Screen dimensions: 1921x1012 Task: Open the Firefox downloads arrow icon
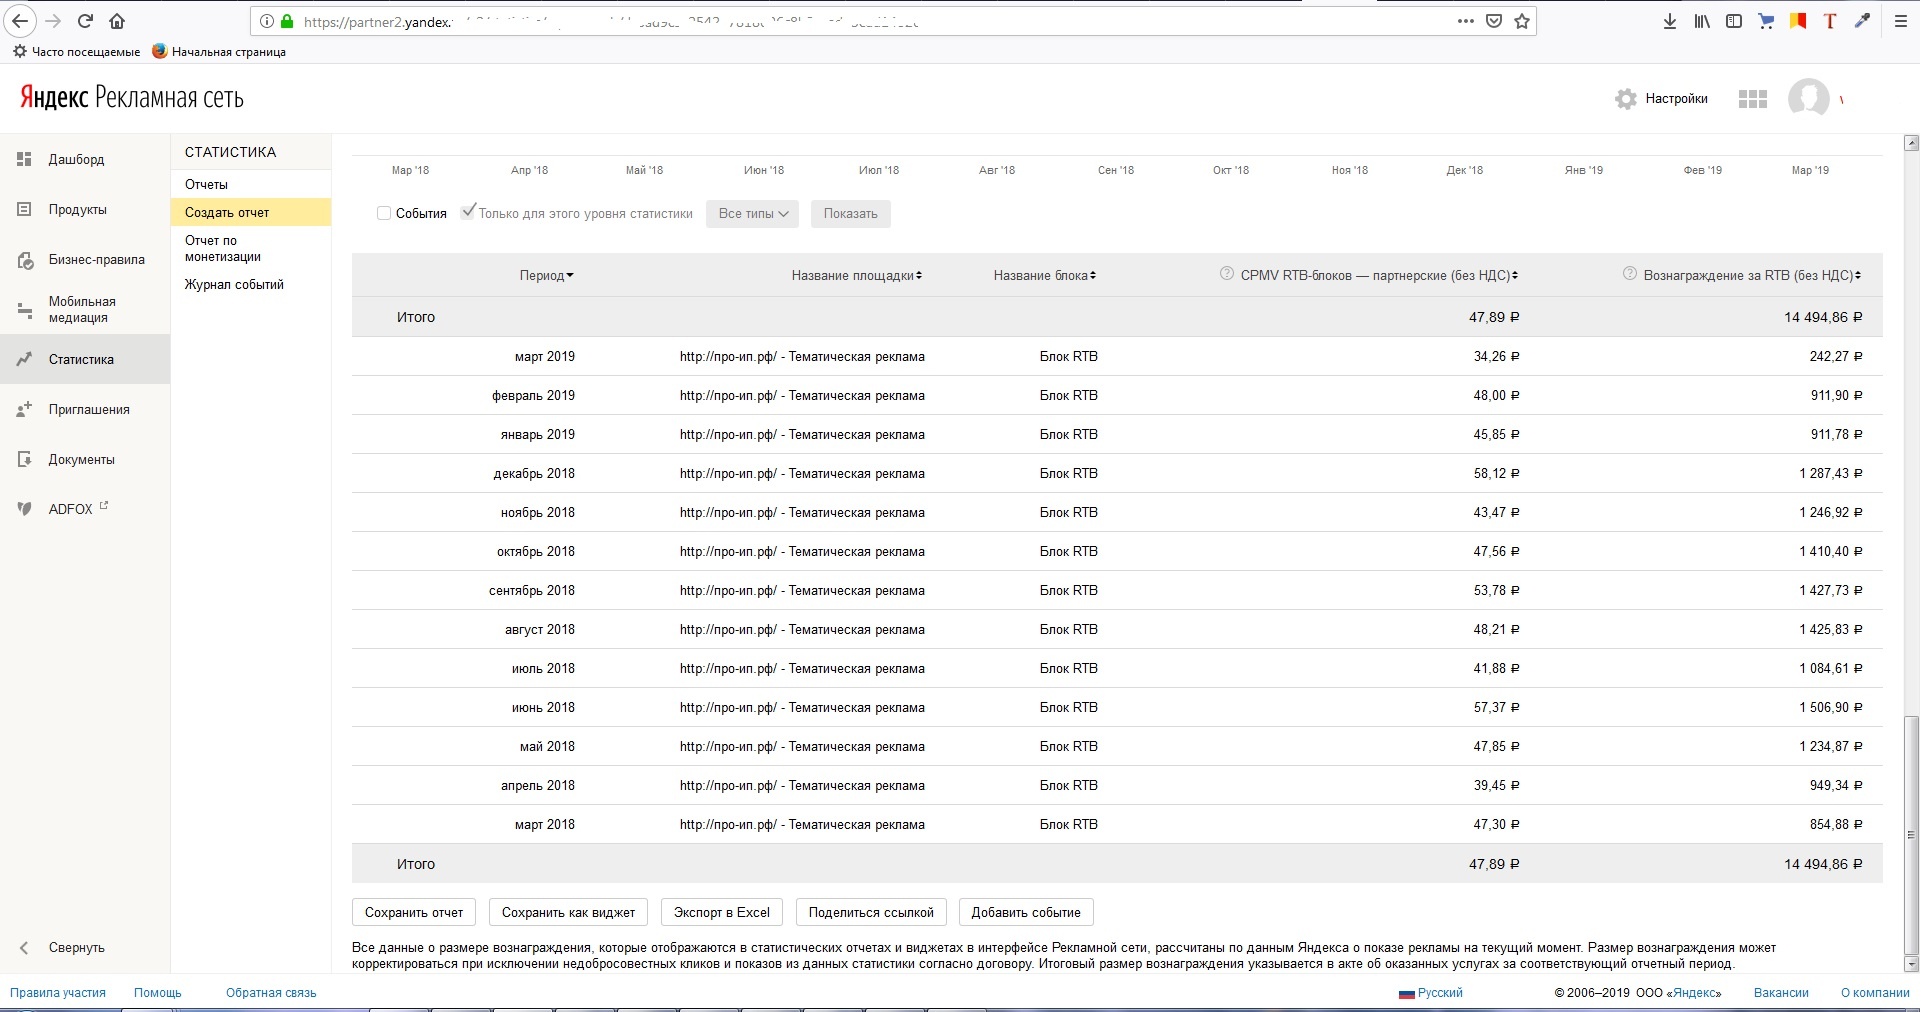pos(1669,21)
